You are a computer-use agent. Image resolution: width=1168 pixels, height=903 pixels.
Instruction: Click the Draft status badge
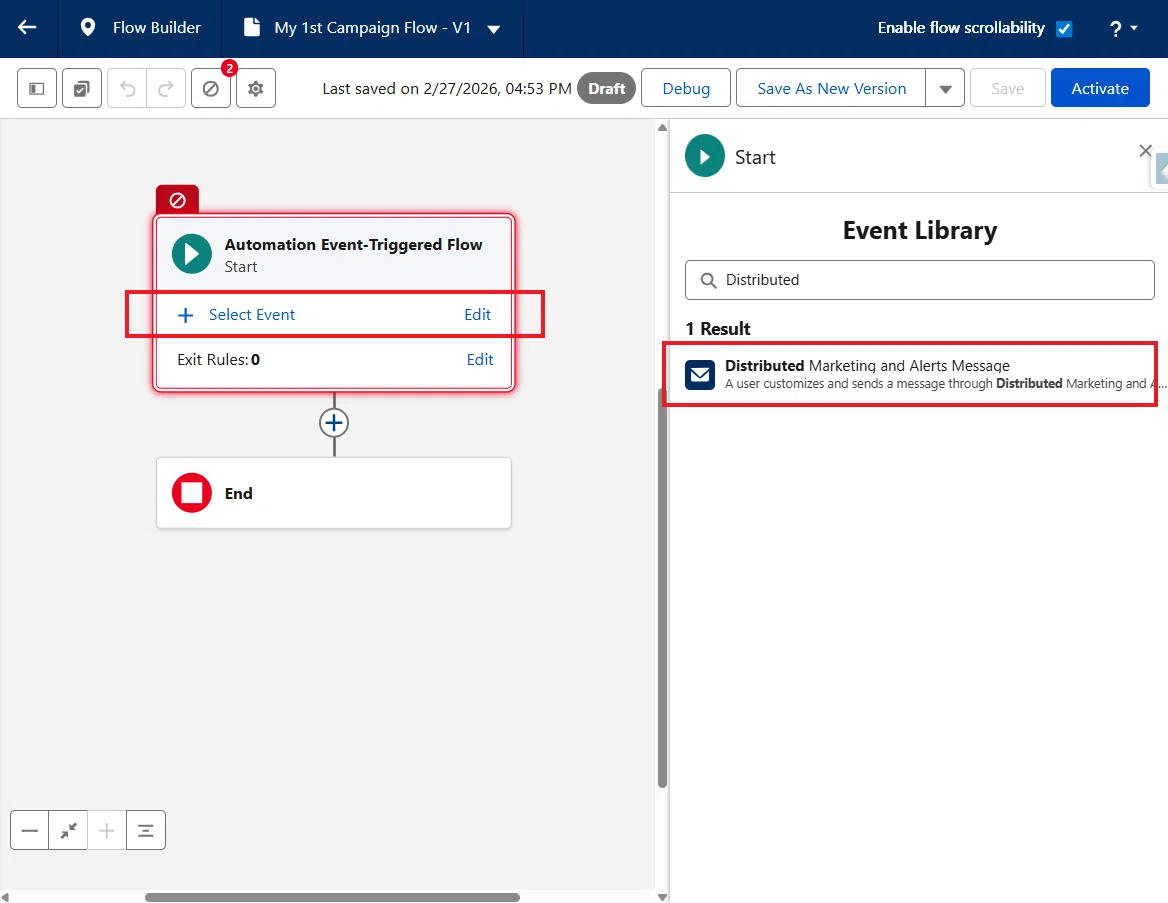606,89
